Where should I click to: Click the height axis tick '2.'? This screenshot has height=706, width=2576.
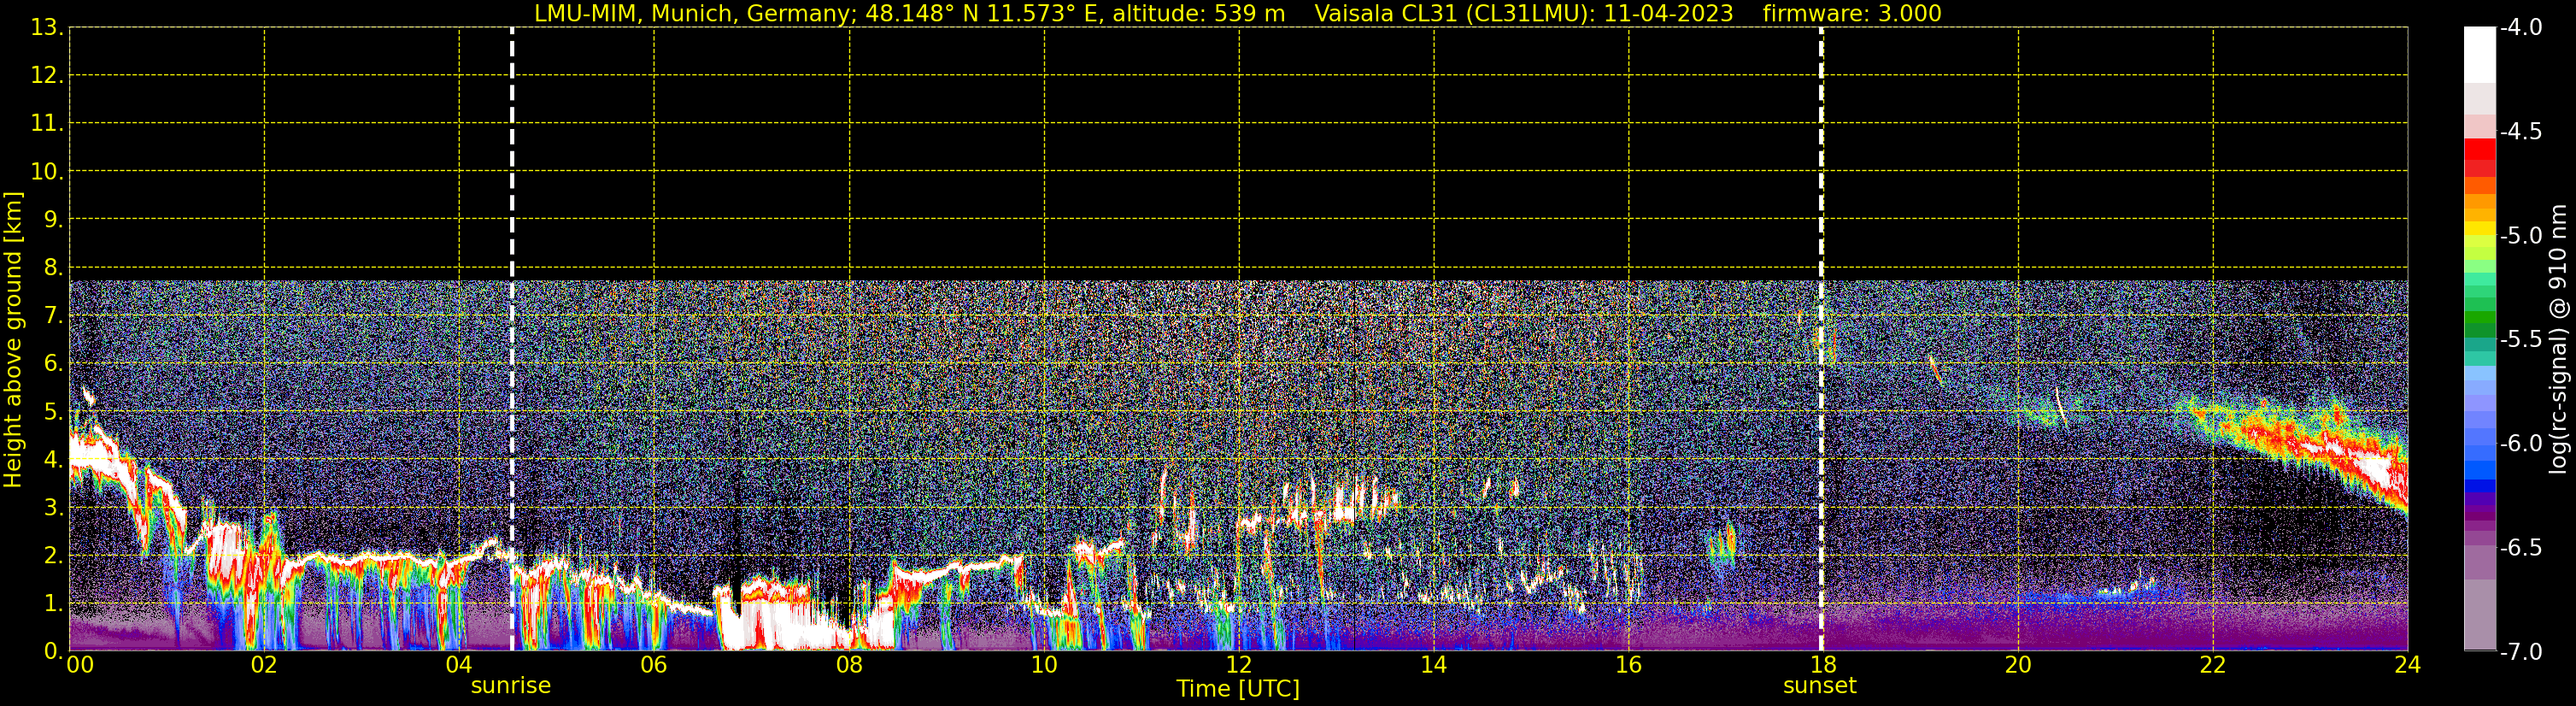[x=54, y=556]
